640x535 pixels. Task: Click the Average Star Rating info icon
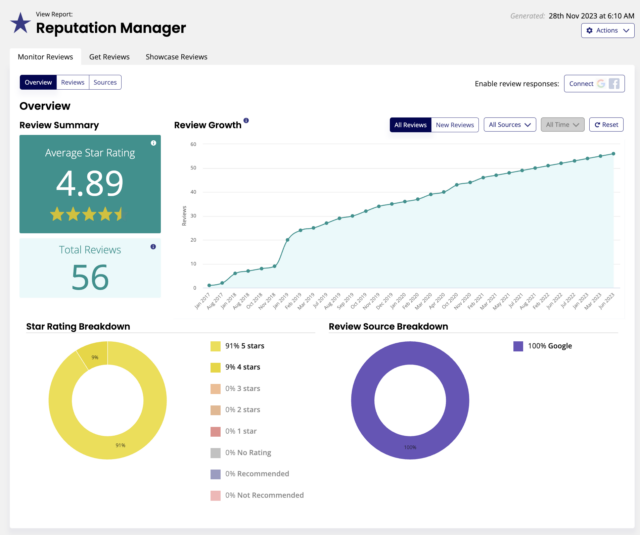pos(153,143)
